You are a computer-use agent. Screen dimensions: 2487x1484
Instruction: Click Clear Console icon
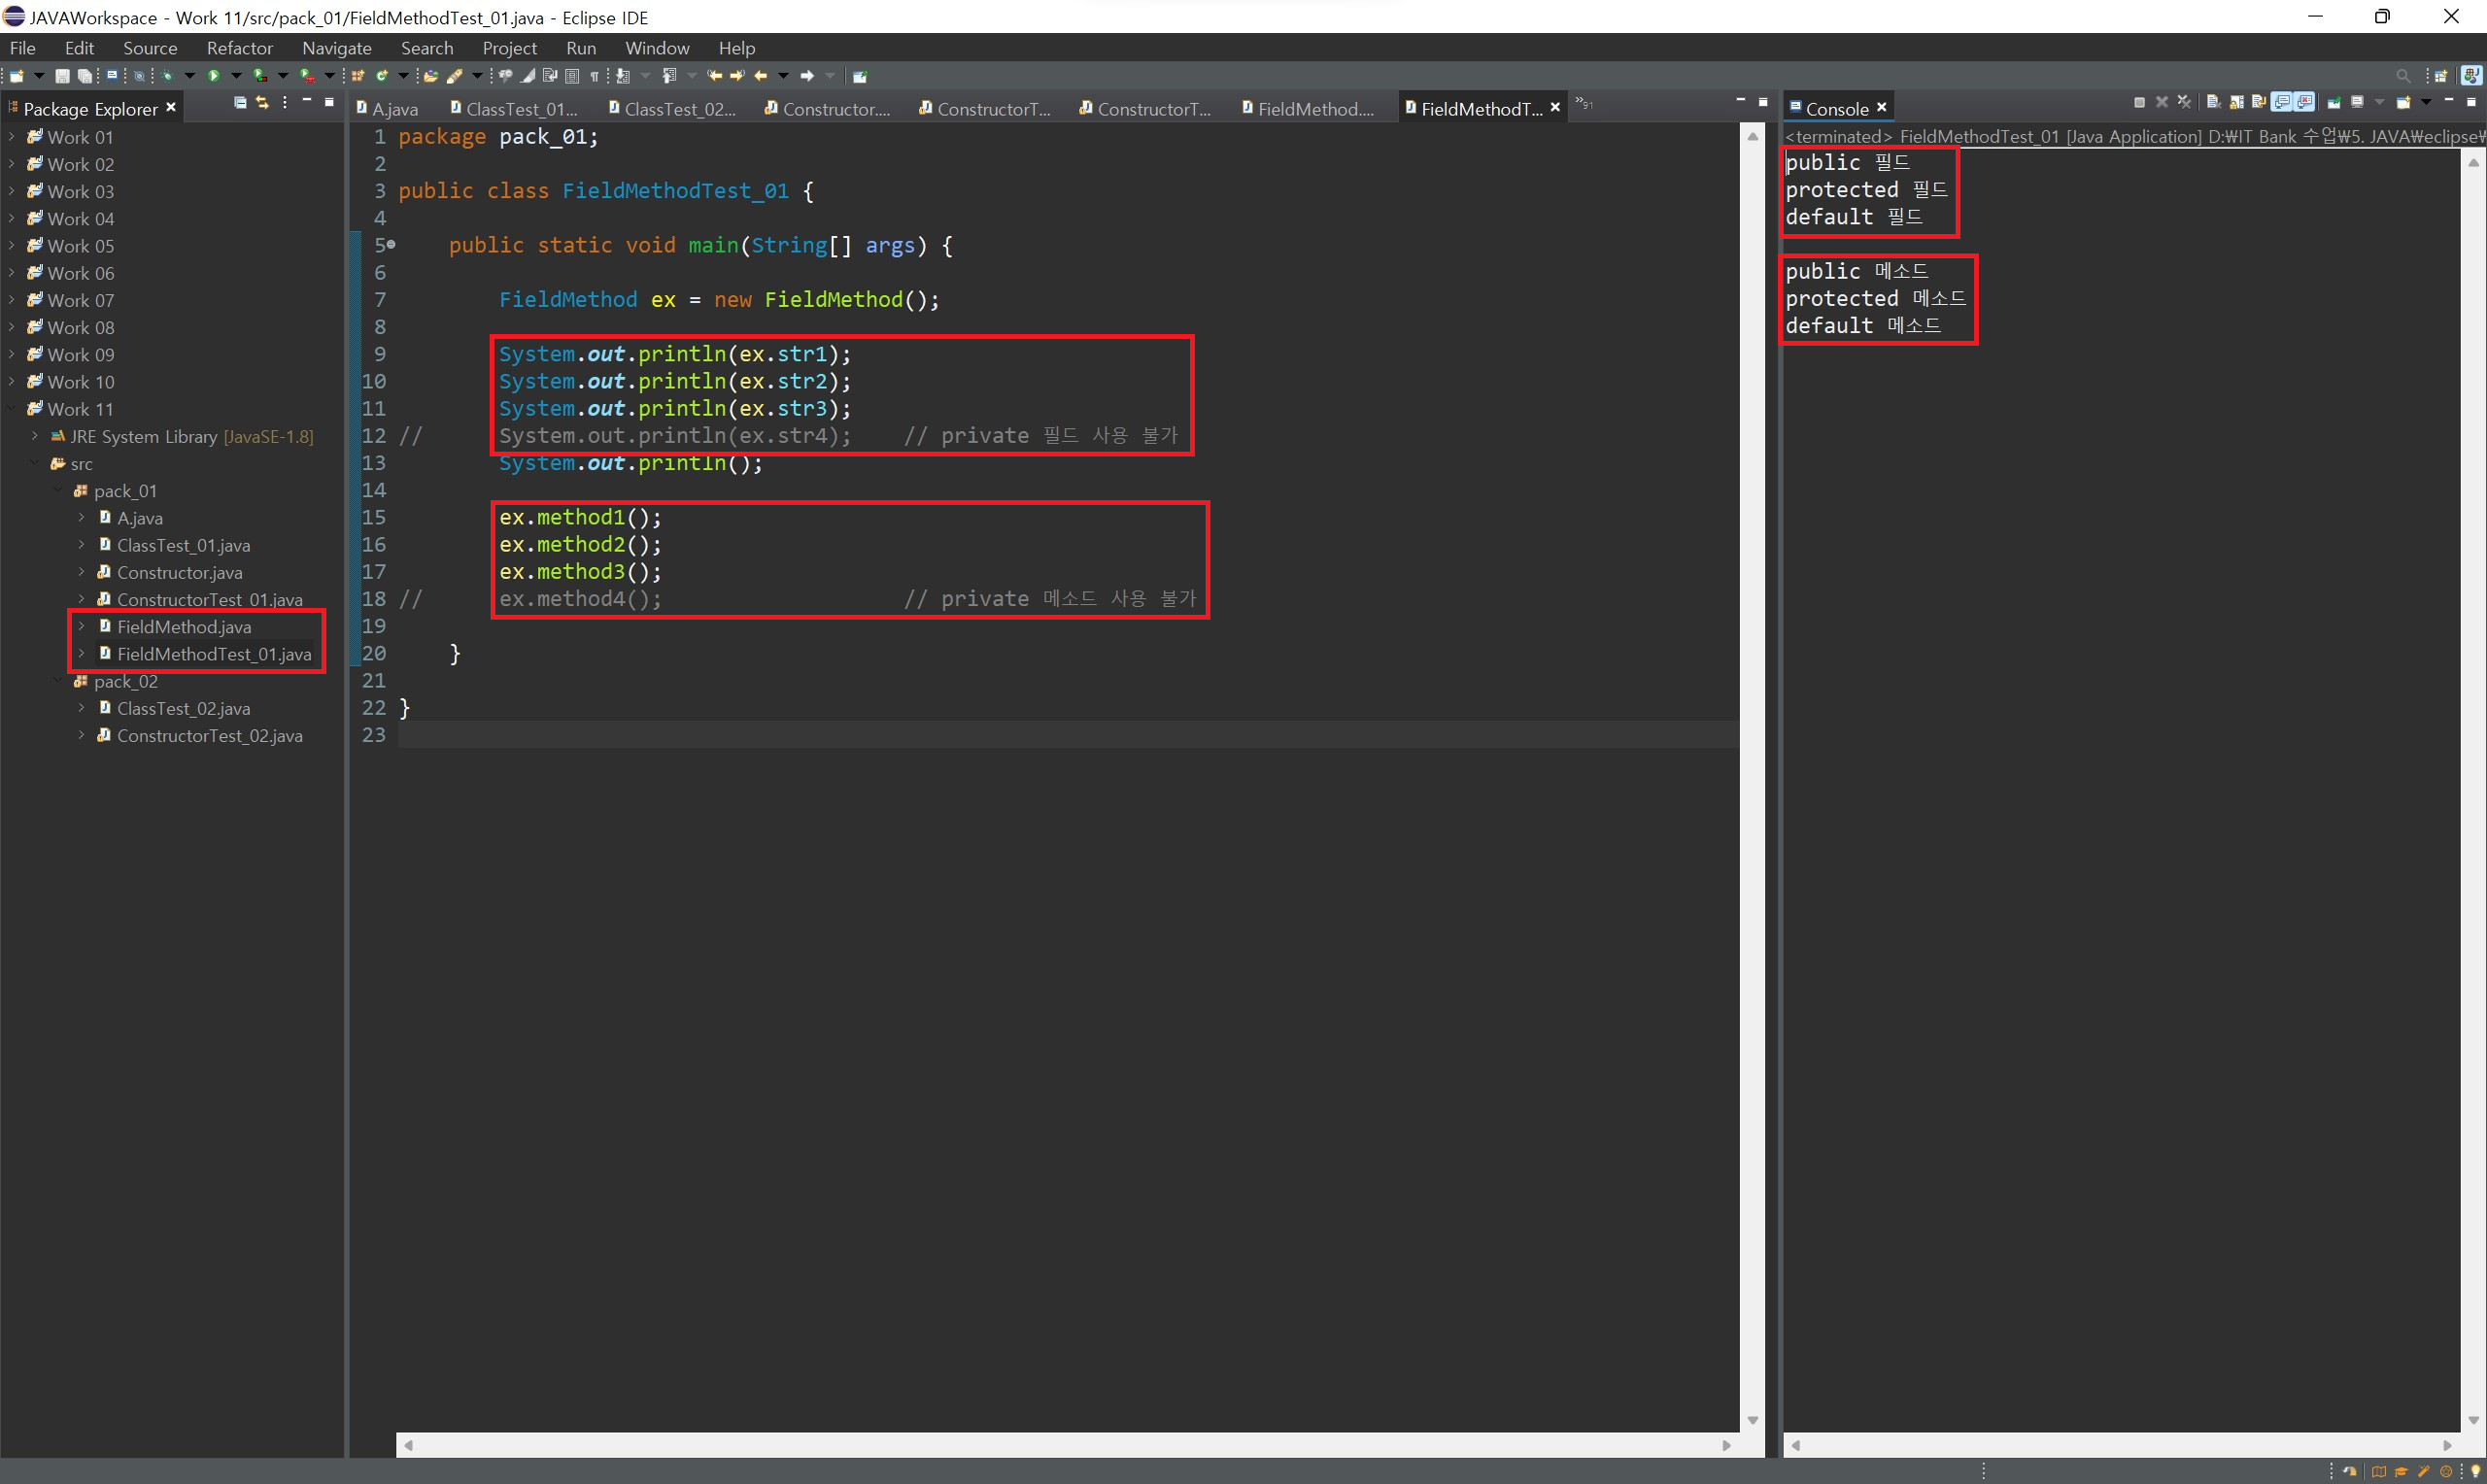[x=2214, y=102]
